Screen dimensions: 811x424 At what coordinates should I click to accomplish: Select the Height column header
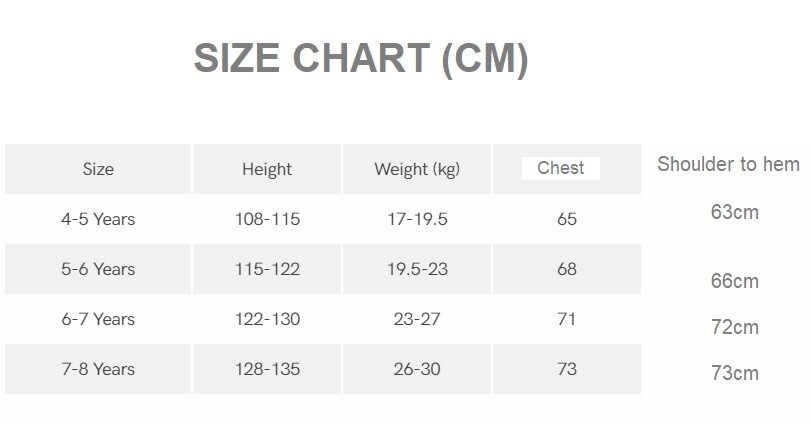(x=267, y=169)
